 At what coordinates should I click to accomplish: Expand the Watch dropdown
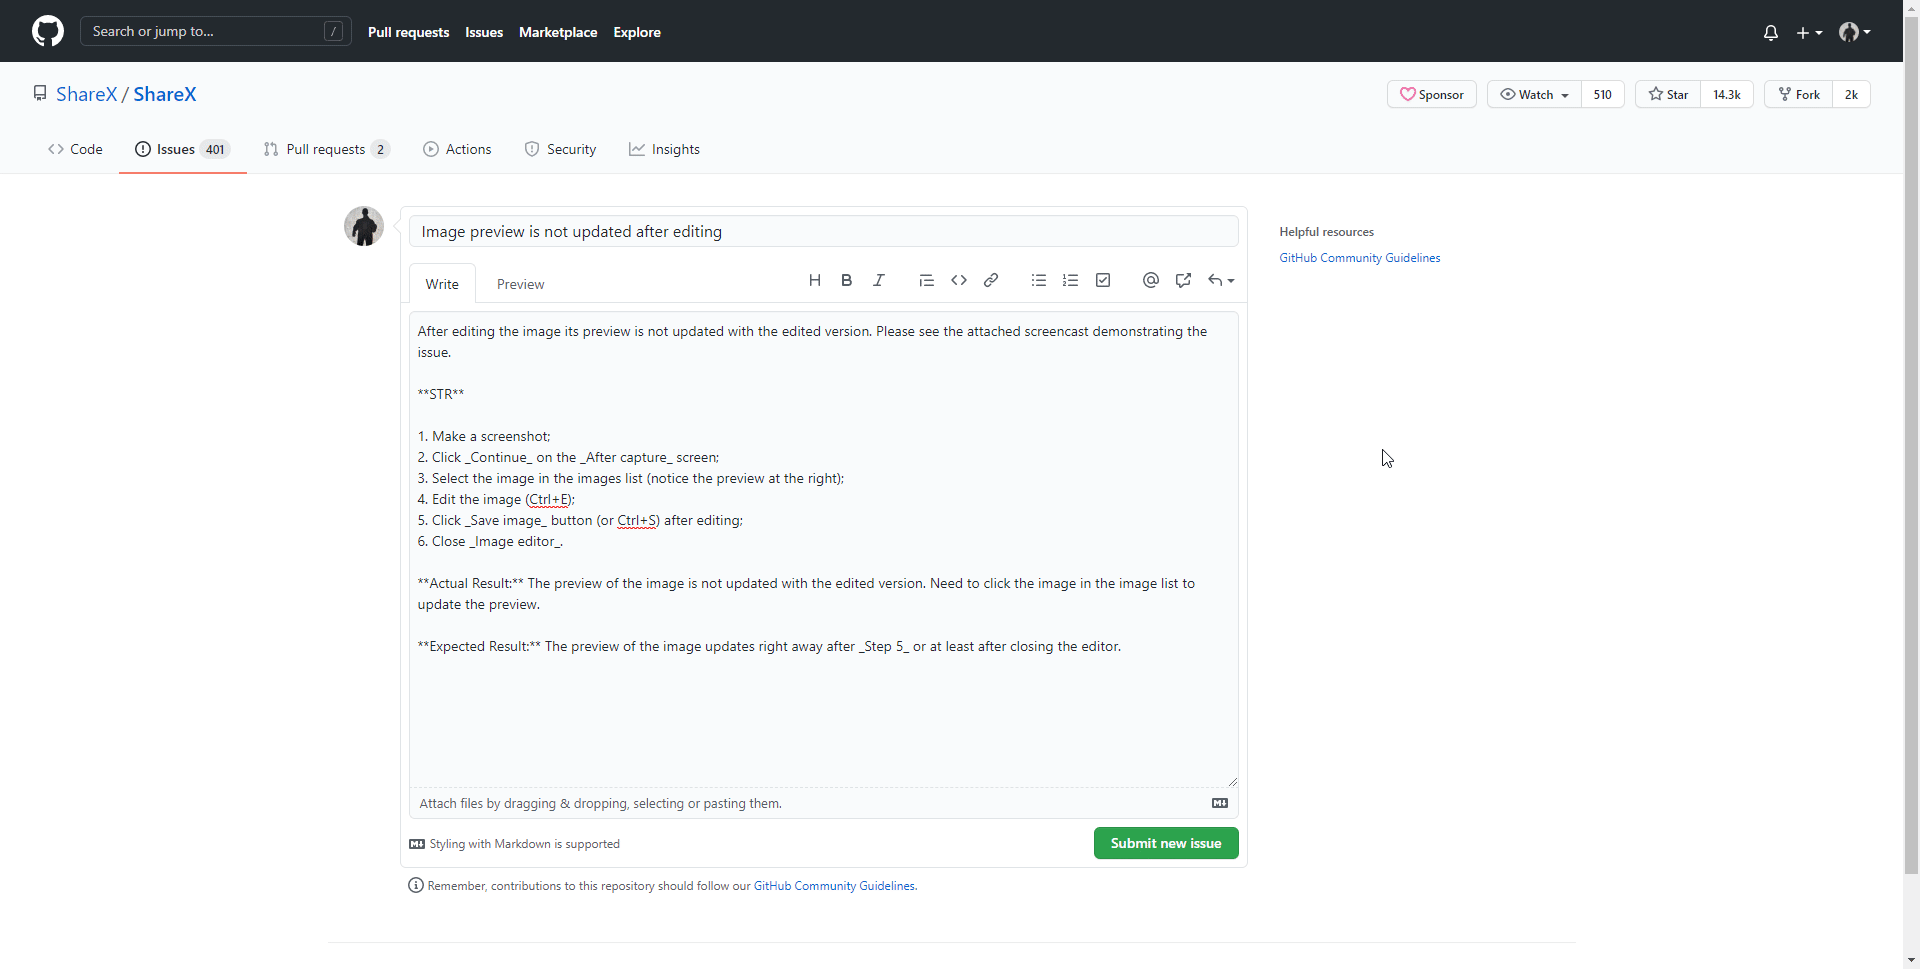tap(1535, 94)
